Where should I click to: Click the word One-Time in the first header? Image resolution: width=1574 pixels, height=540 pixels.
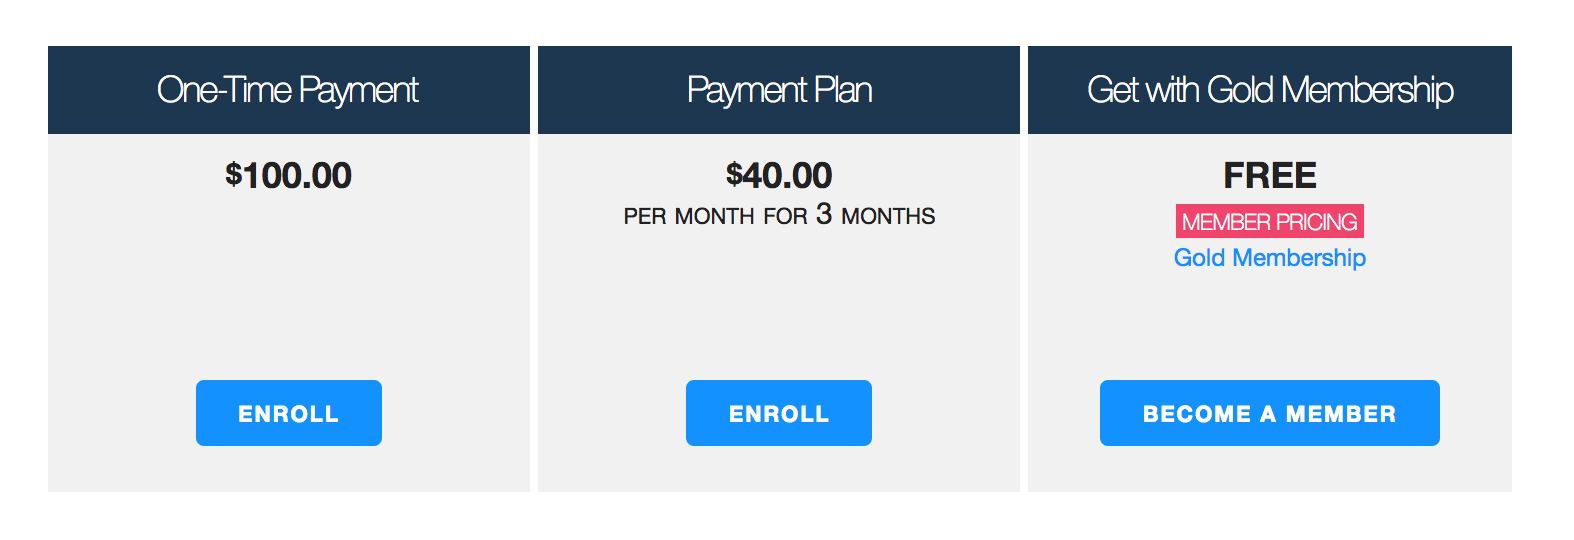[224, 90]
